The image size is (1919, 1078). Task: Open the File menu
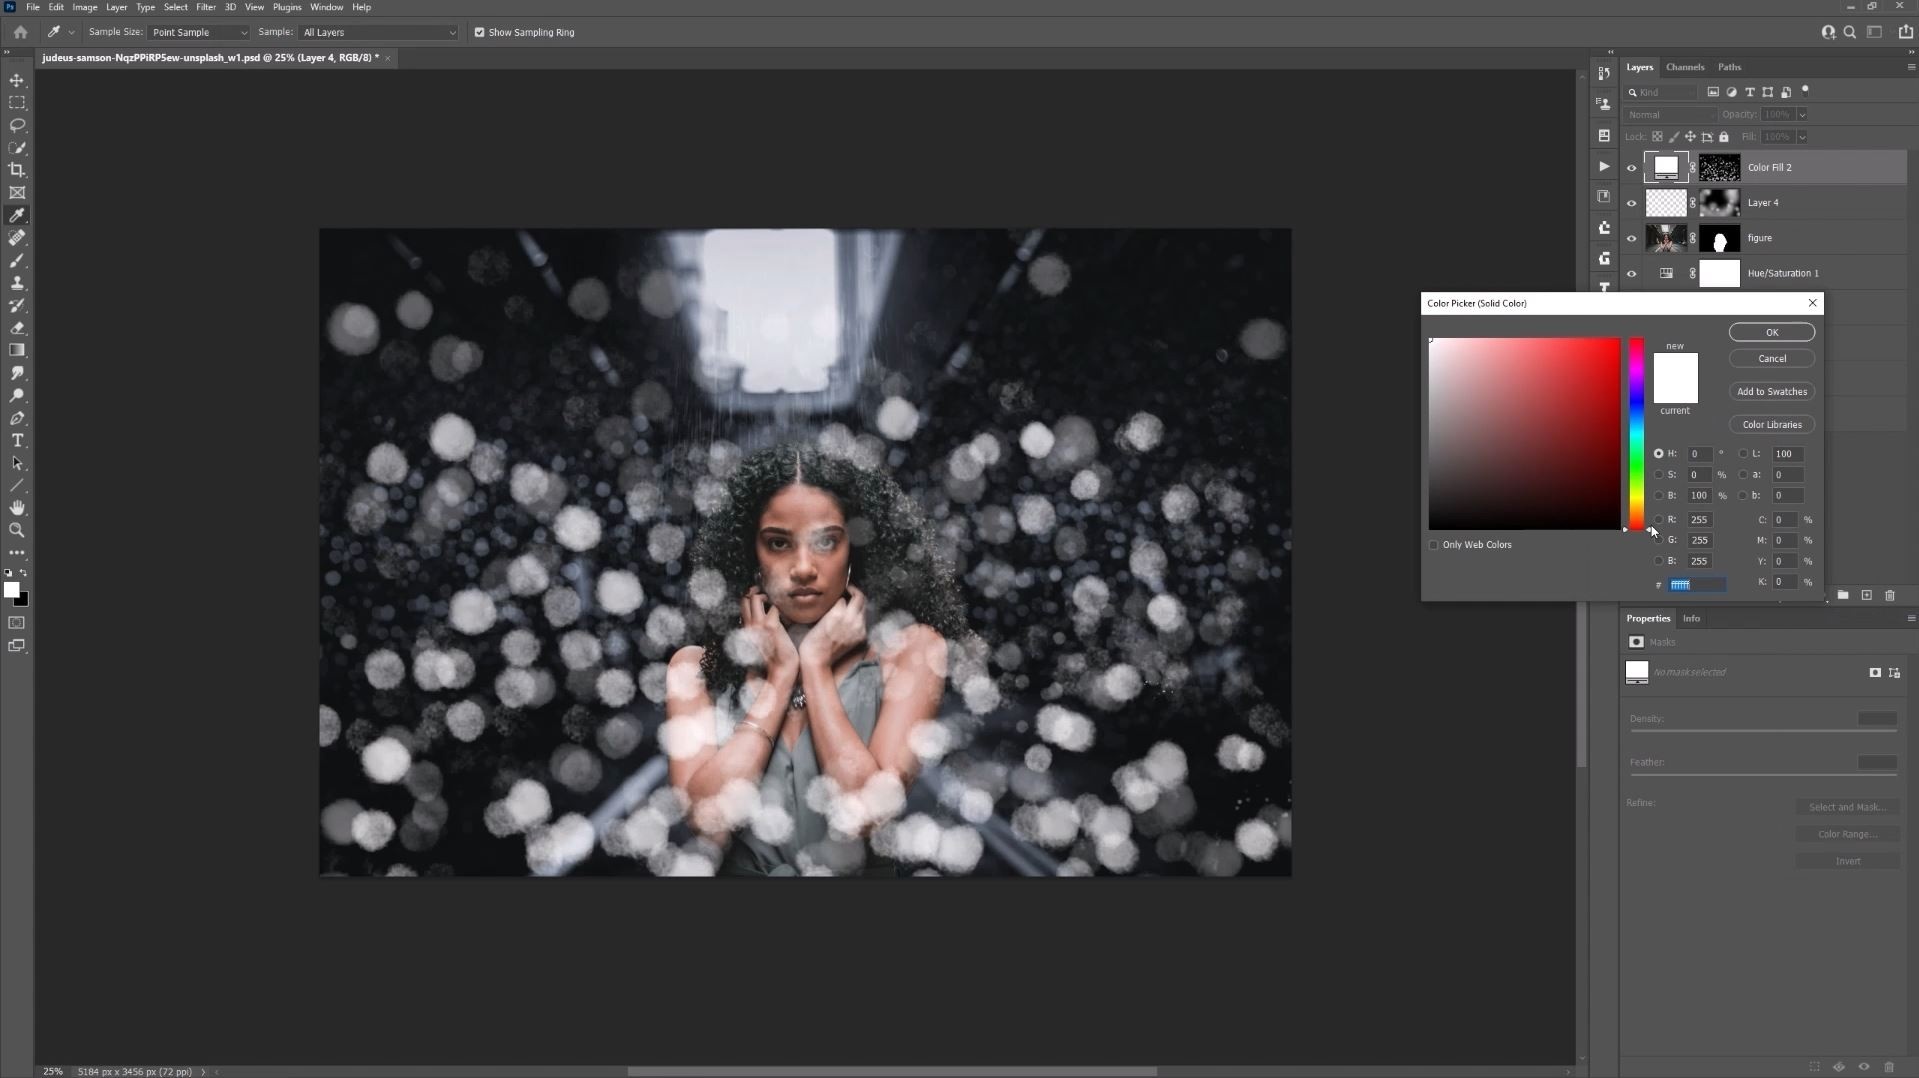point(33,7)
